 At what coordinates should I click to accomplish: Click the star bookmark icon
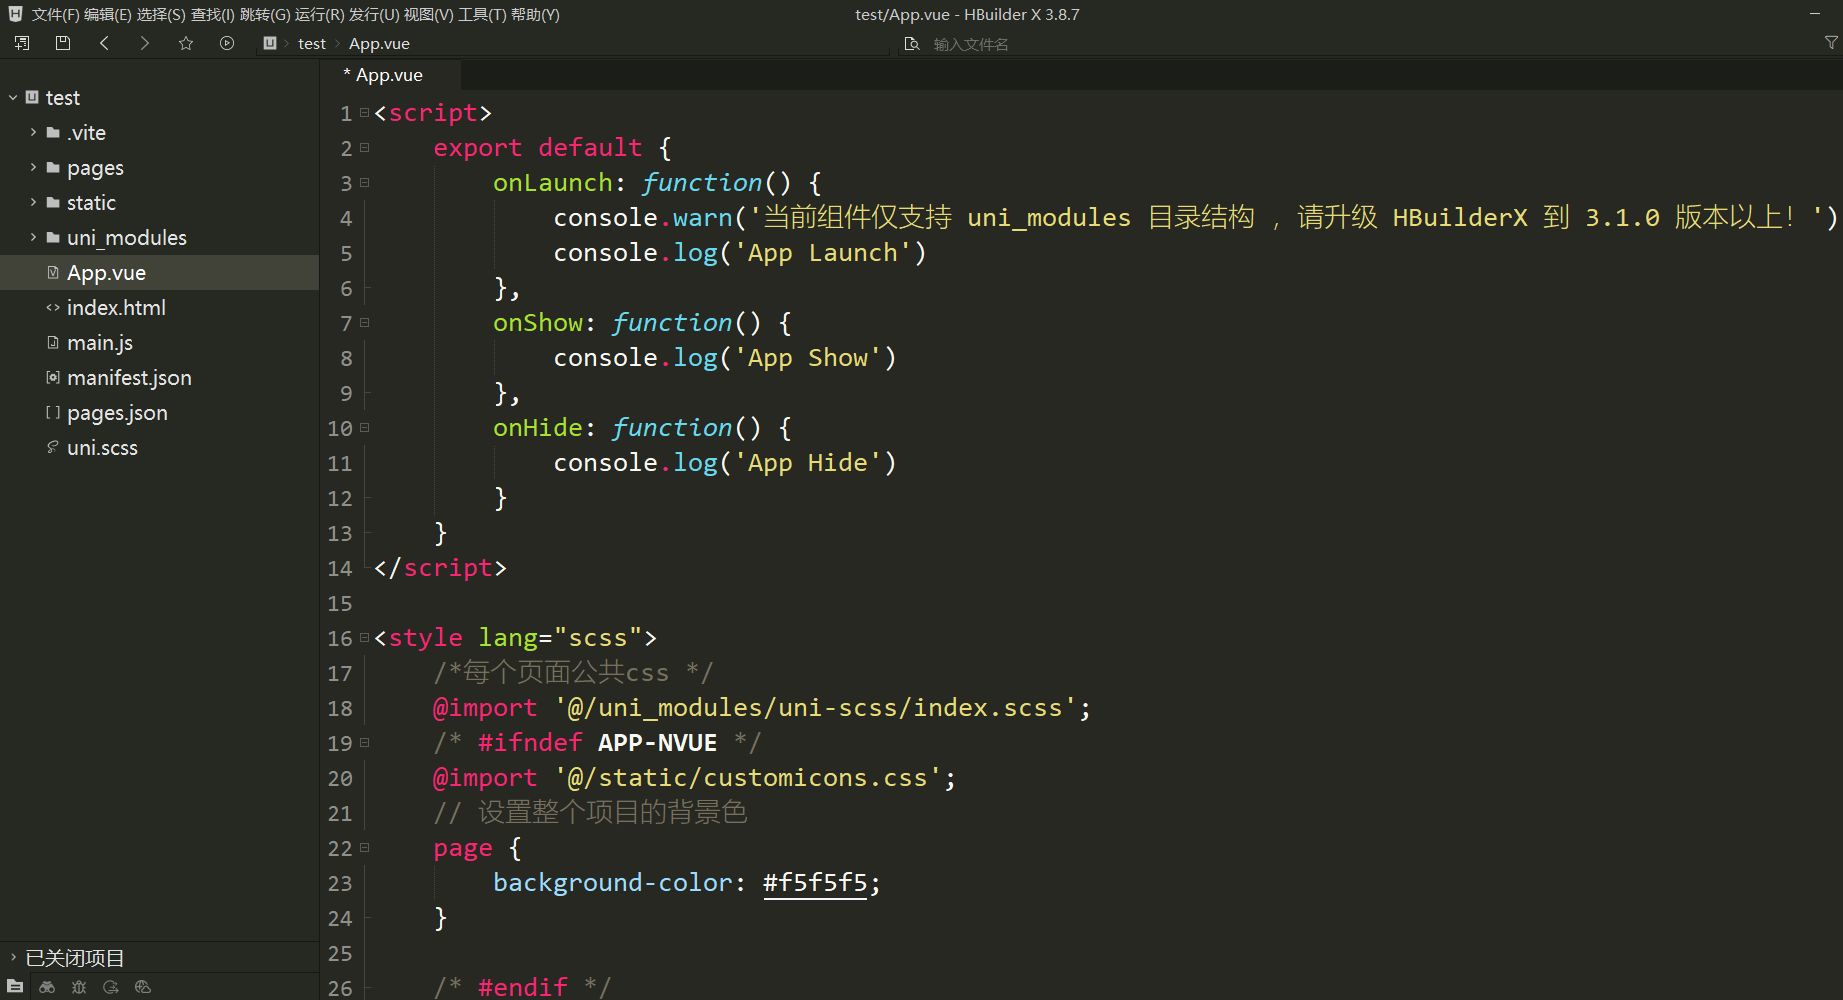click(186, 43)
